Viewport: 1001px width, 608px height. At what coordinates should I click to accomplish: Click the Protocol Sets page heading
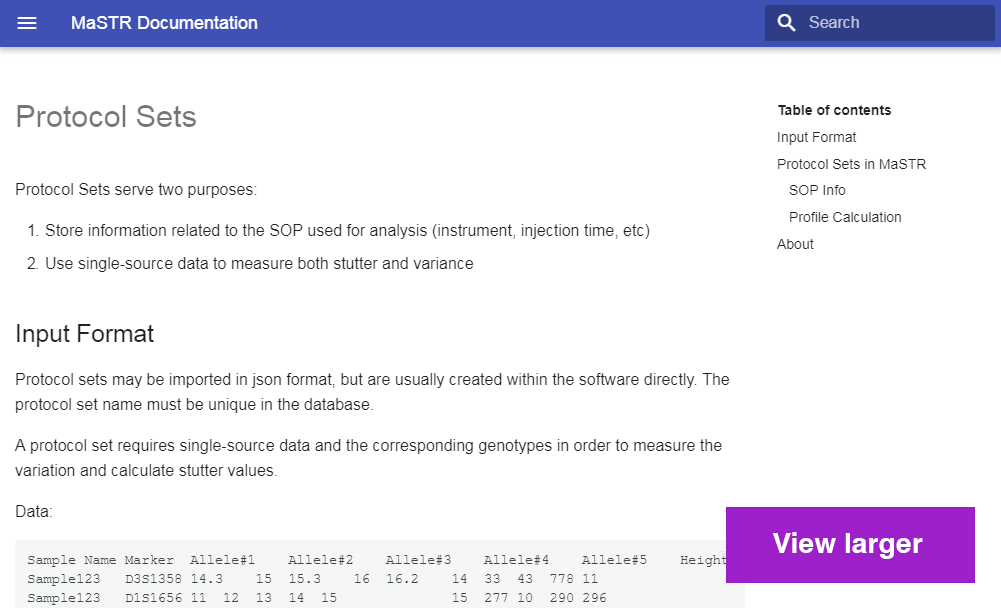(106, 117)
